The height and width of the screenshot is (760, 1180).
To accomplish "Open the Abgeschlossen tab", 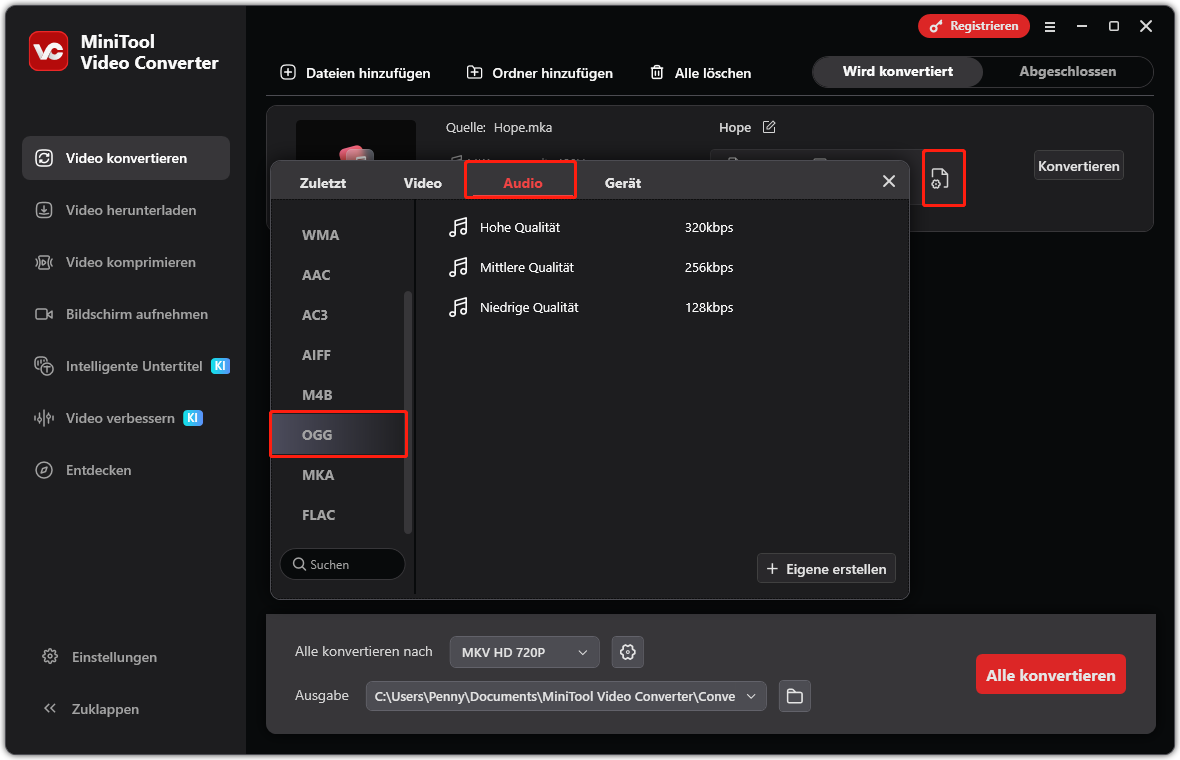I will [1067, 71].
